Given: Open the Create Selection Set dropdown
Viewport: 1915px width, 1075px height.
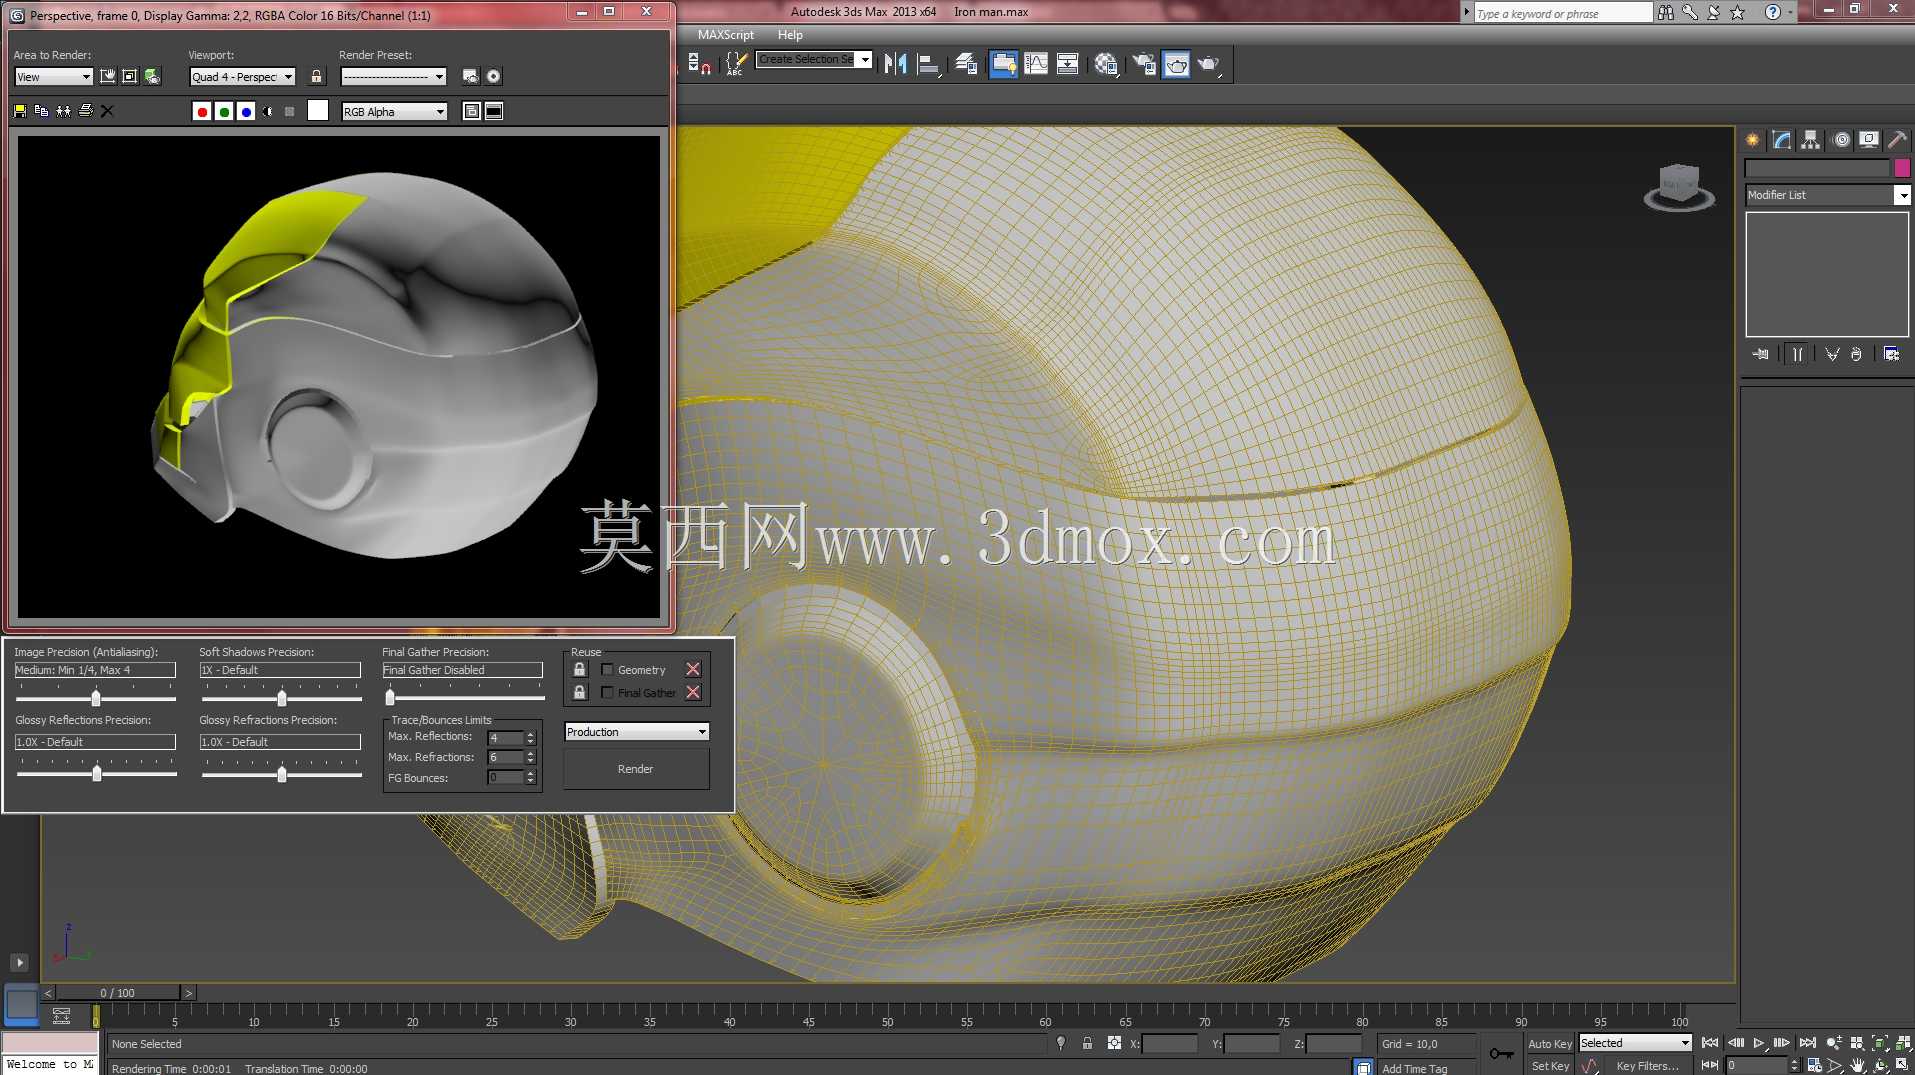Looking at the screenshot, I should (x=814, y=59).
